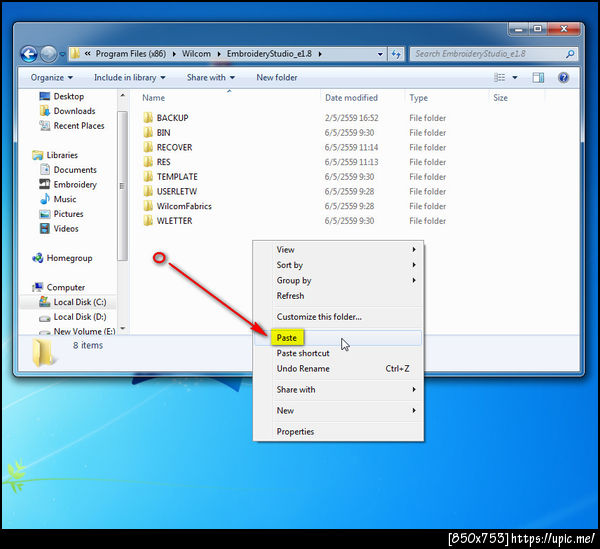
Task: Expand the arrow after Wilcom breadcrumb
Action: (x=219, y=54)
